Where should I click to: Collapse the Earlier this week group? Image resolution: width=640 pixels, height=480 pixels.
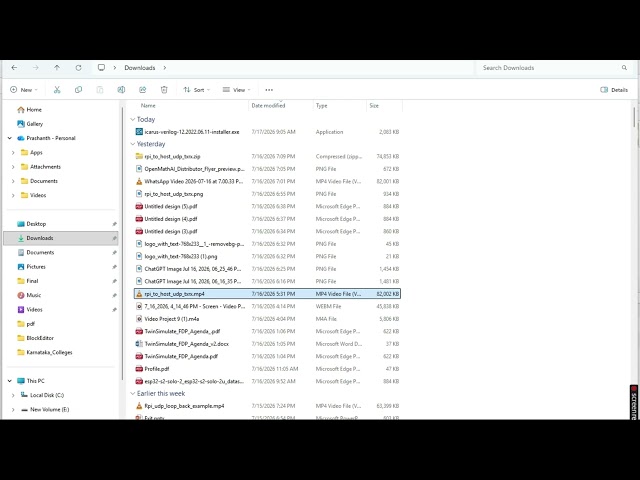pyautogui.click(x=133, y=393)
